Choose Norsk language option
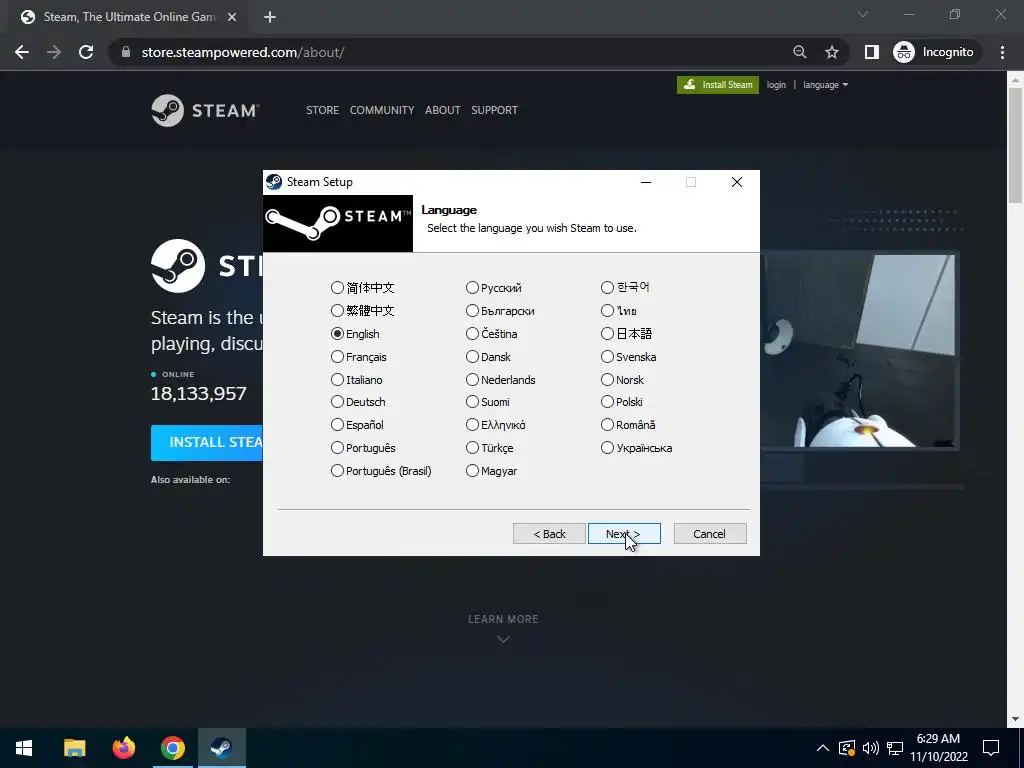 coord(607,379)
